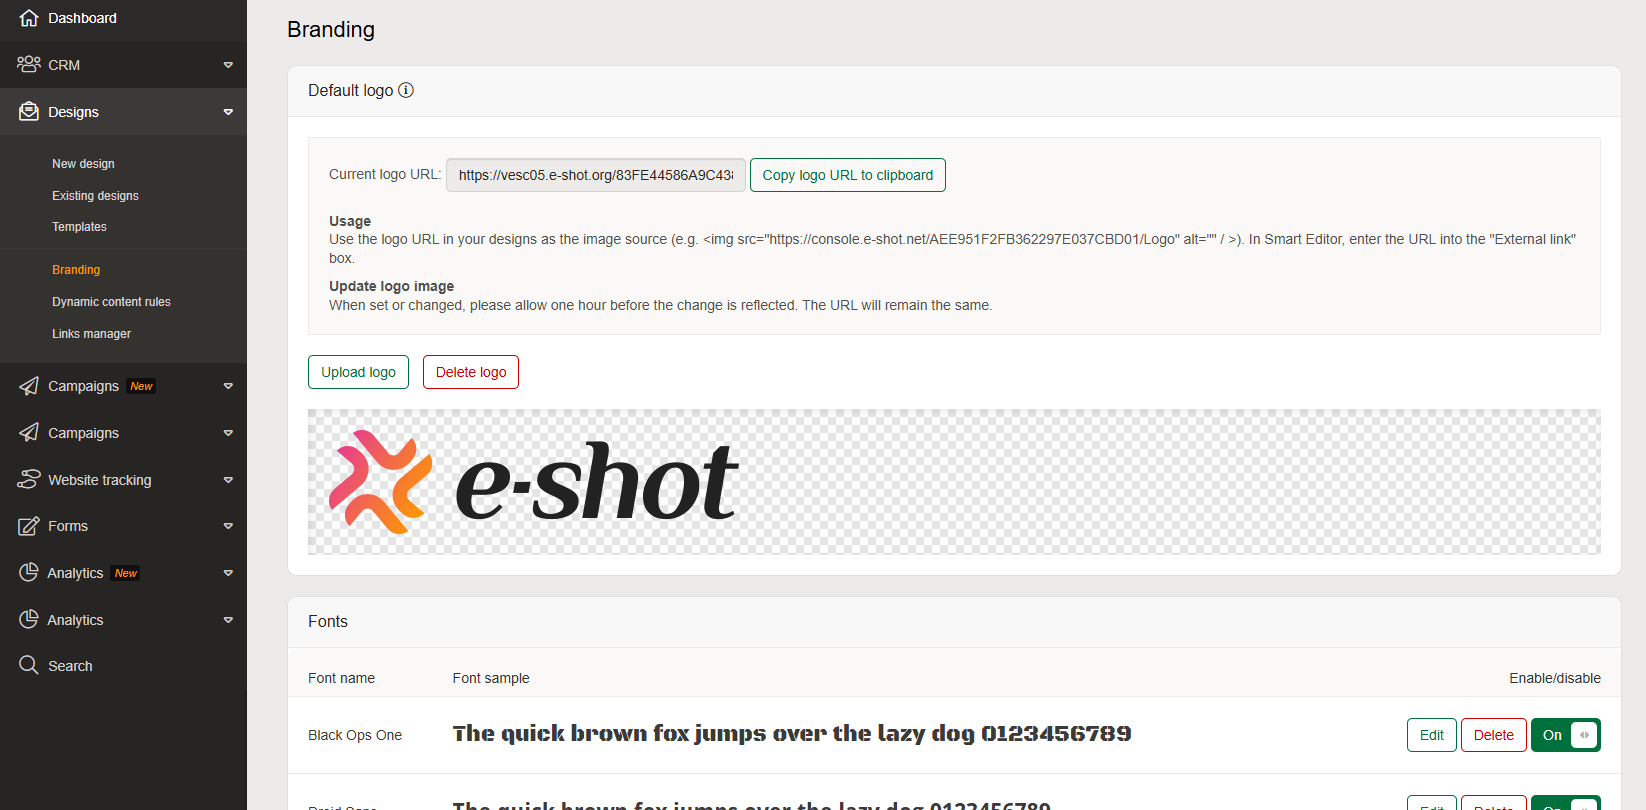Click the Default logo info icon

[x=406, y=90]
